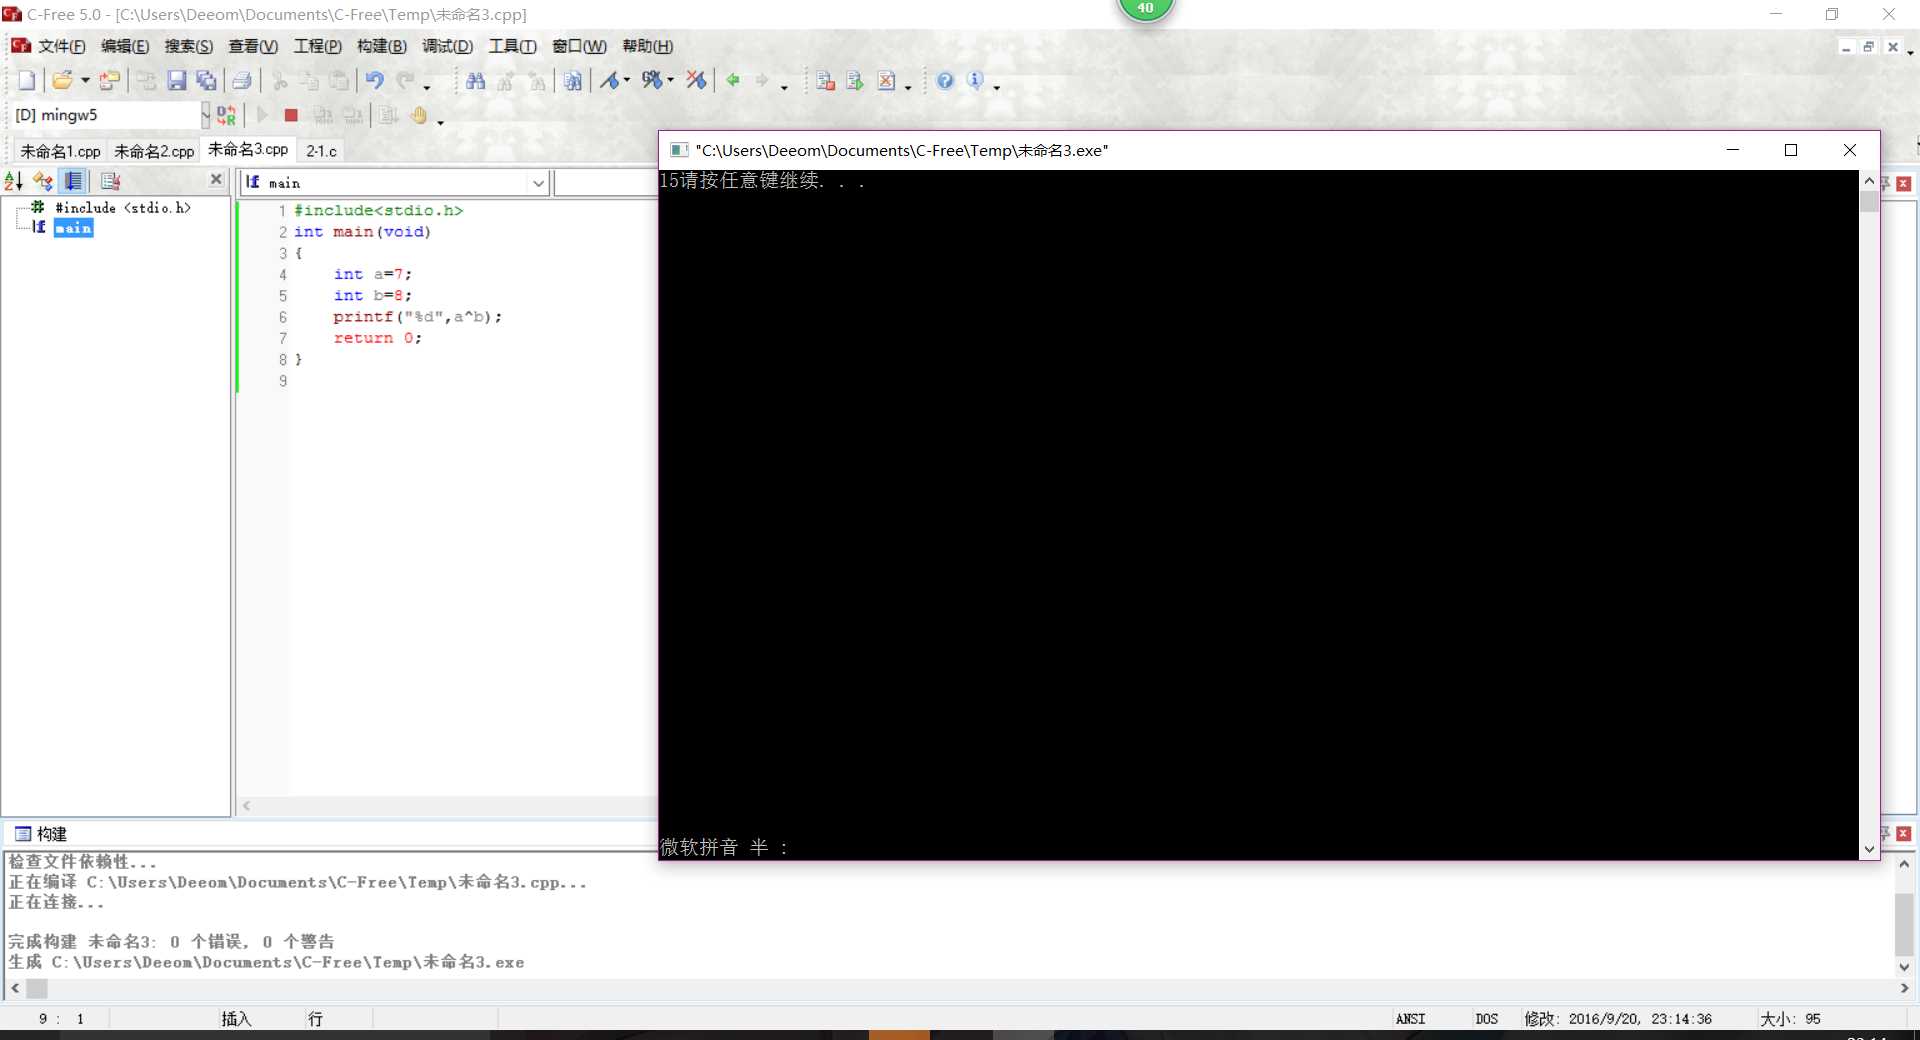The width and height of the screenshot is (1920, 1040).
Task: Open the 查看(V) menu
Action: tap(253, 46)
